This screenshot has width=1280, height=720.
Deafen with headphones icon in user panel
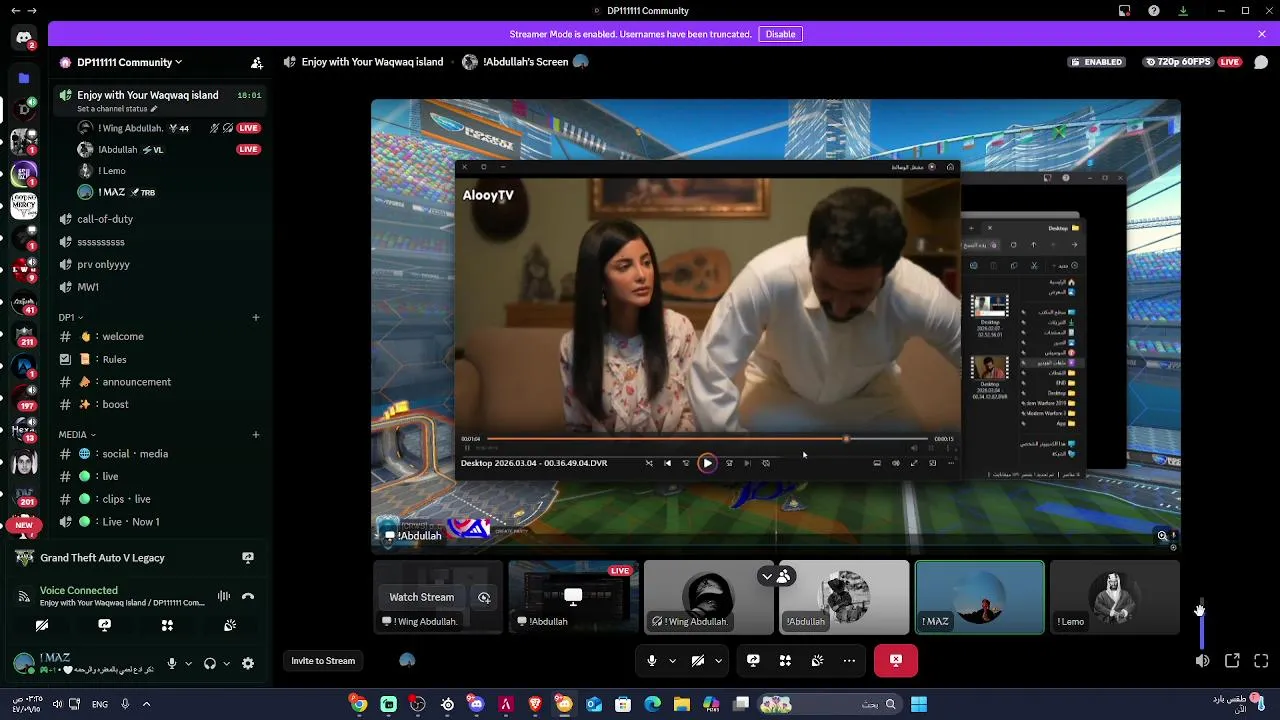(210, 663)
